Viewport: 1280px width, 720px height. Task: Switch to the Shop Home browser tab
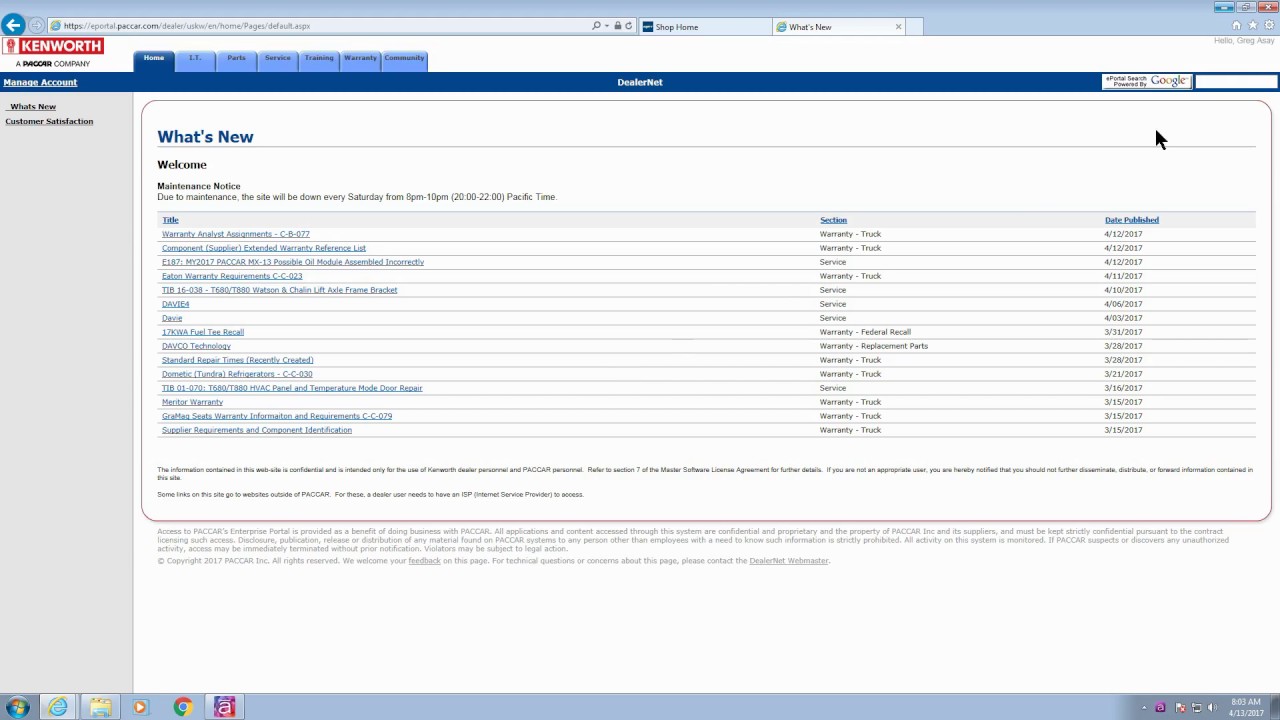pos(705,27)
